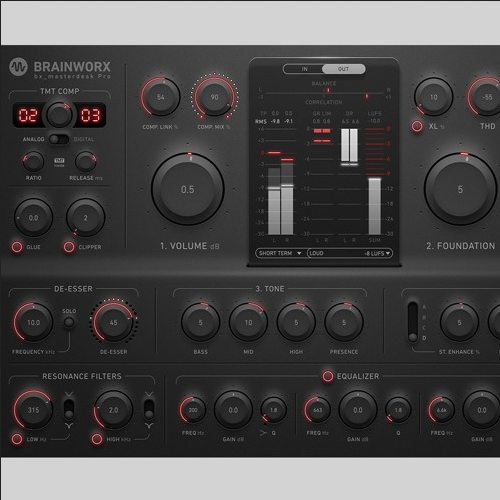Toggle the De-Esser SOLO button

(x=69, y=322)
